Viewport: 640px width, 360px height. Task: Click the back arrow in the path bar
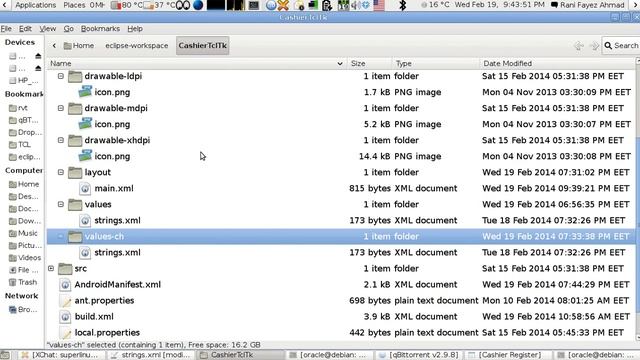click(x=54, y=46)
